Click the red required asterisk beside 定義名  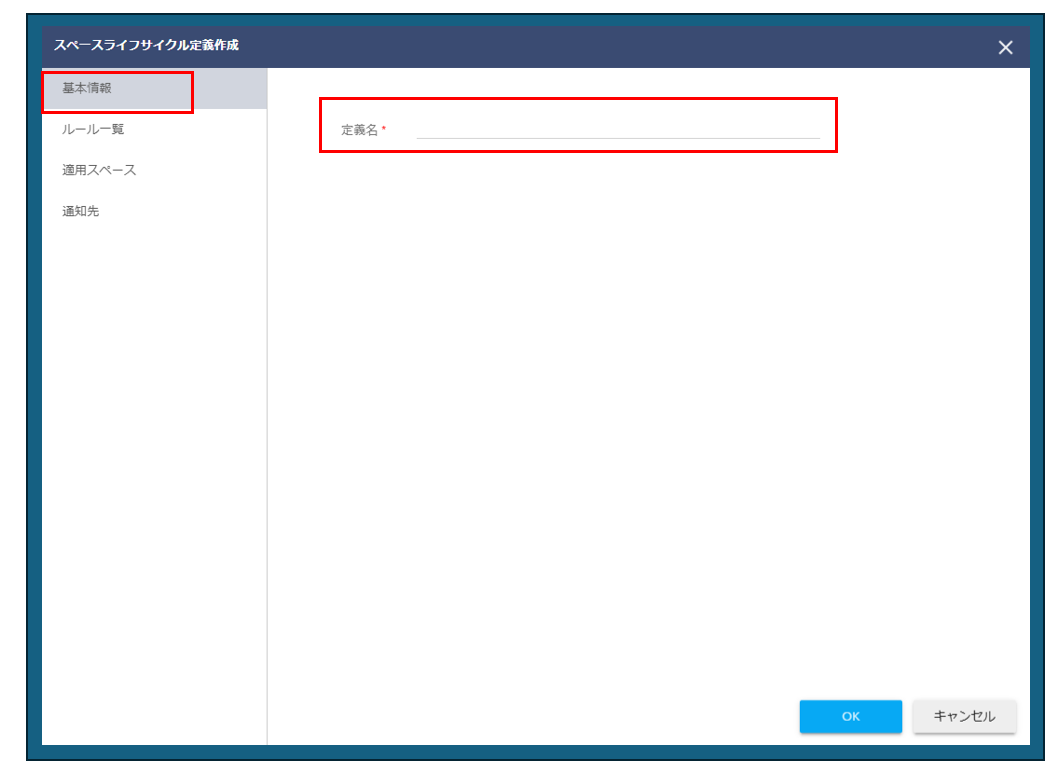coord(384,129)
